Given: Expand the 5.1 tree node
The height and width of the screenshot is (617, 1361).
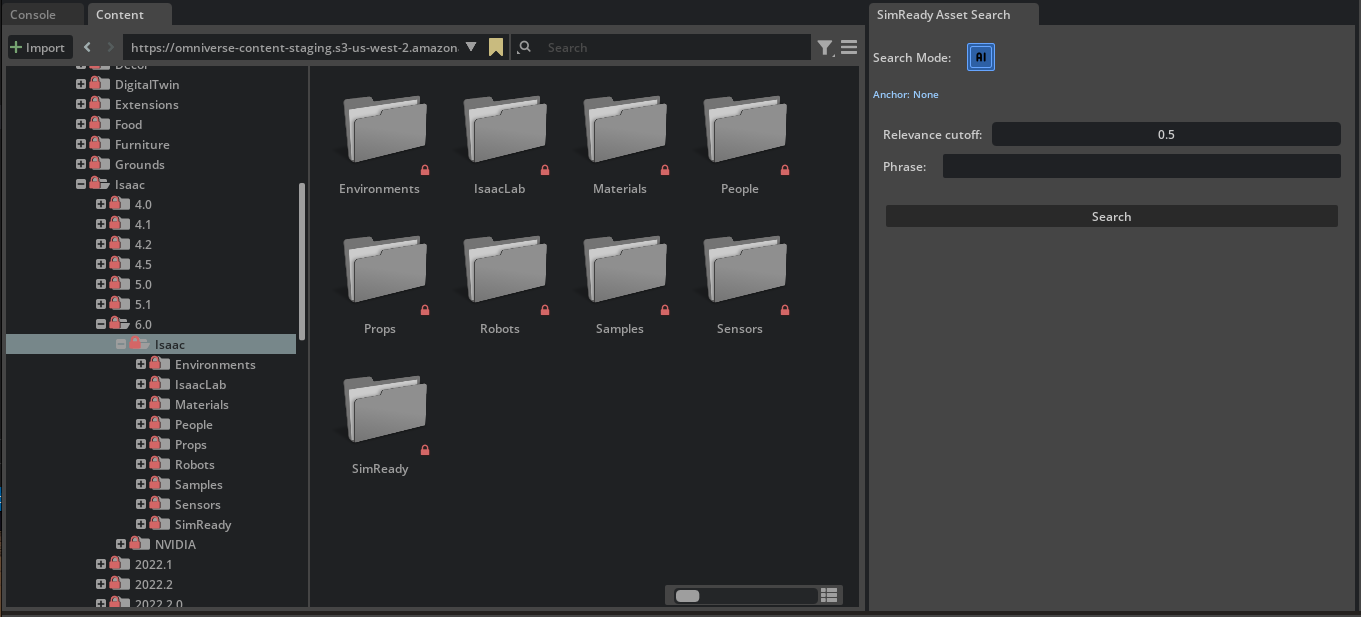Looking at the screenshot, I should click(101, 304).
